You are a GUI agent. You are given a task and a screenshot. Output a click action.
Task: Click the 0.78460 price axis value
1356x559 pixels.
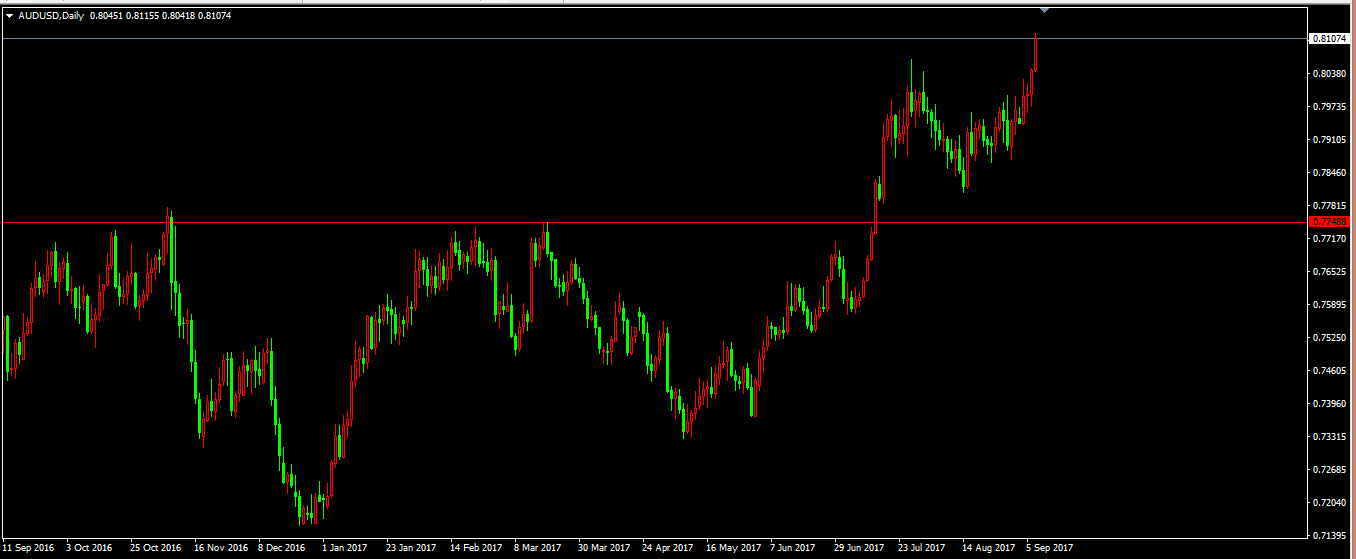[x=1328, y=173]
